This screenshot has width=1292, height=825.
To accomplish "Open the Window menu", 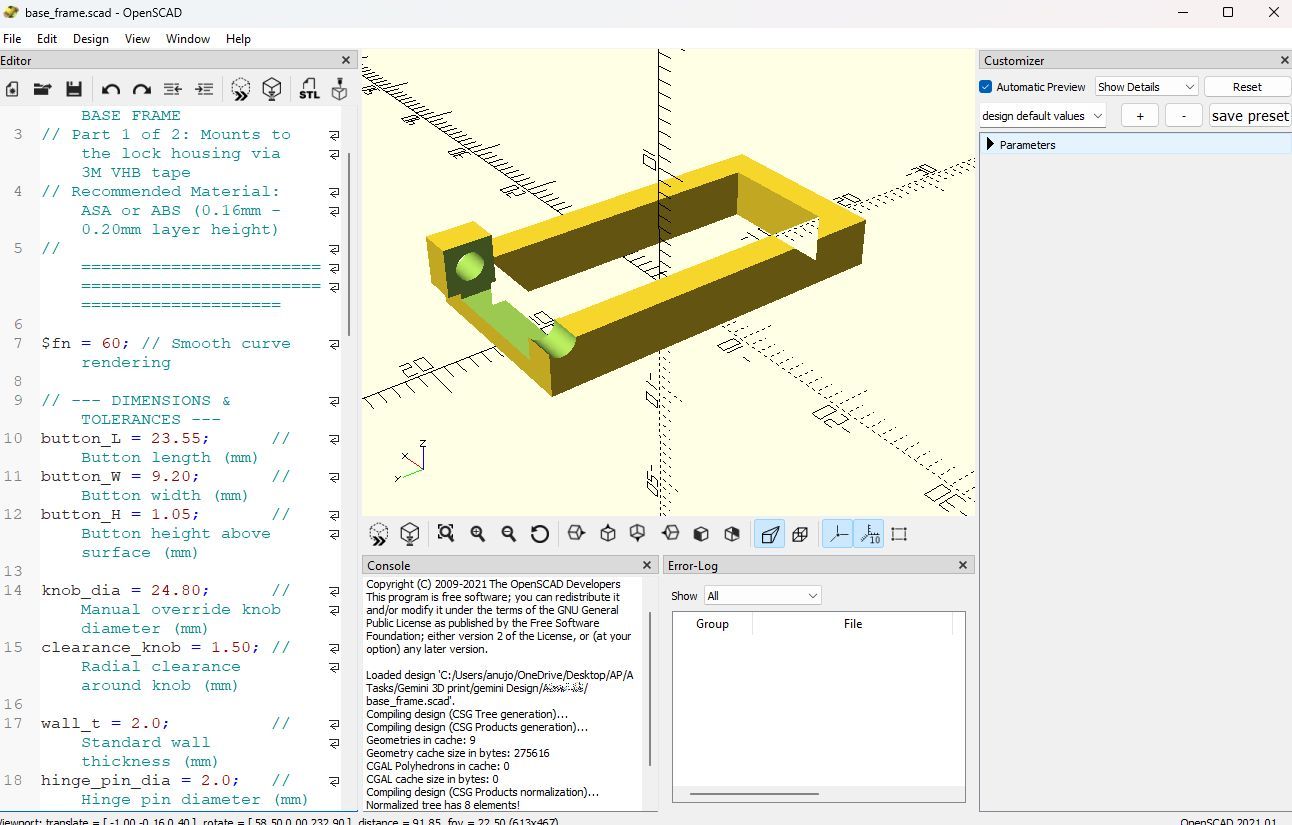I will coord(188,39).
